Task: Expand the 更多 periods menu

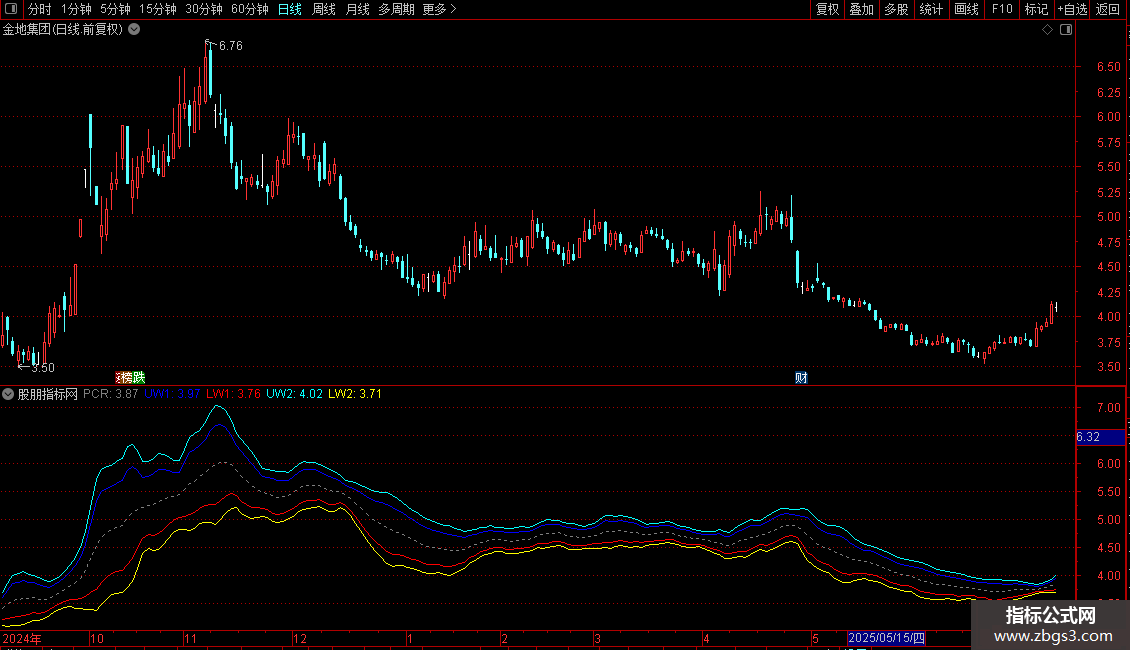Action: (x=439, y=9)
